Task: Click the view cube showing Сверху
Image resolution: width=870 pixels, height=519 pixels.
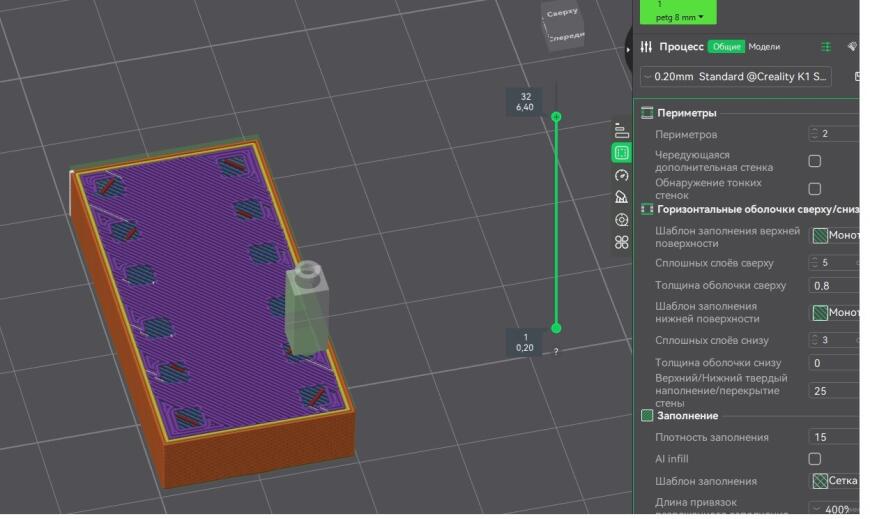Action: pos(564,24)
